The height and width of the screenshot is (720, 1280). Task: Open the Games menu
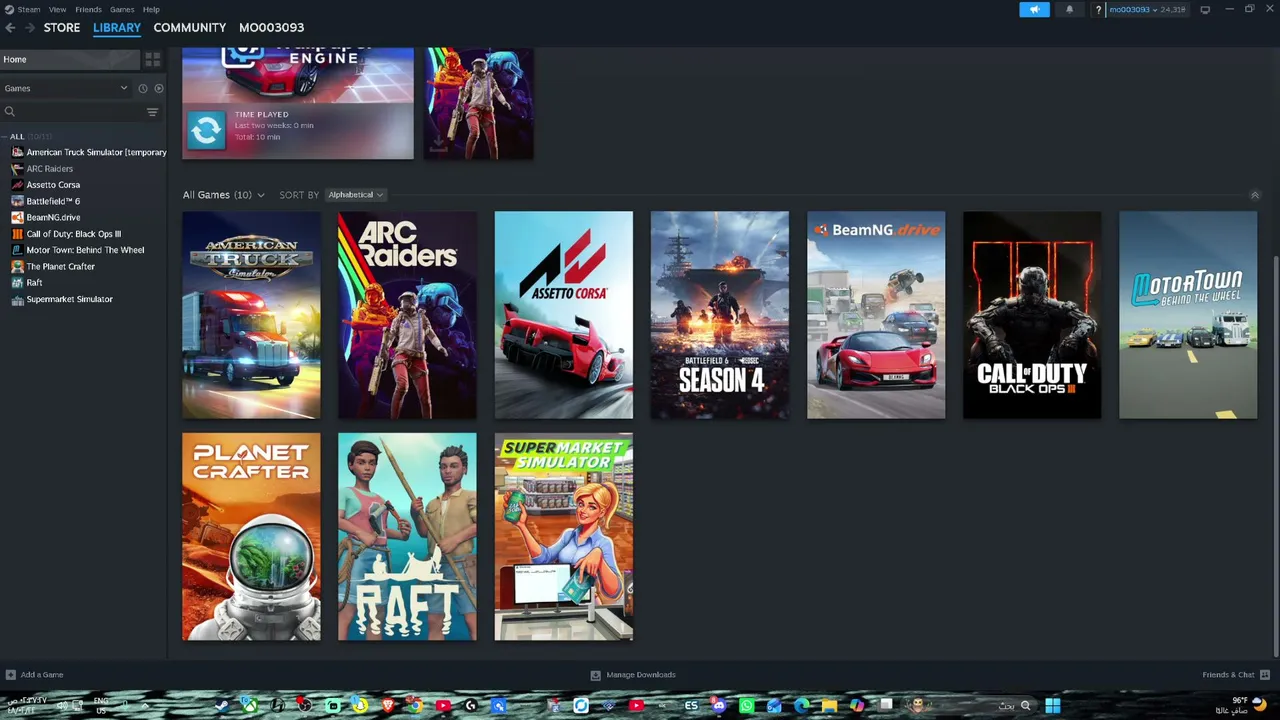122,10
